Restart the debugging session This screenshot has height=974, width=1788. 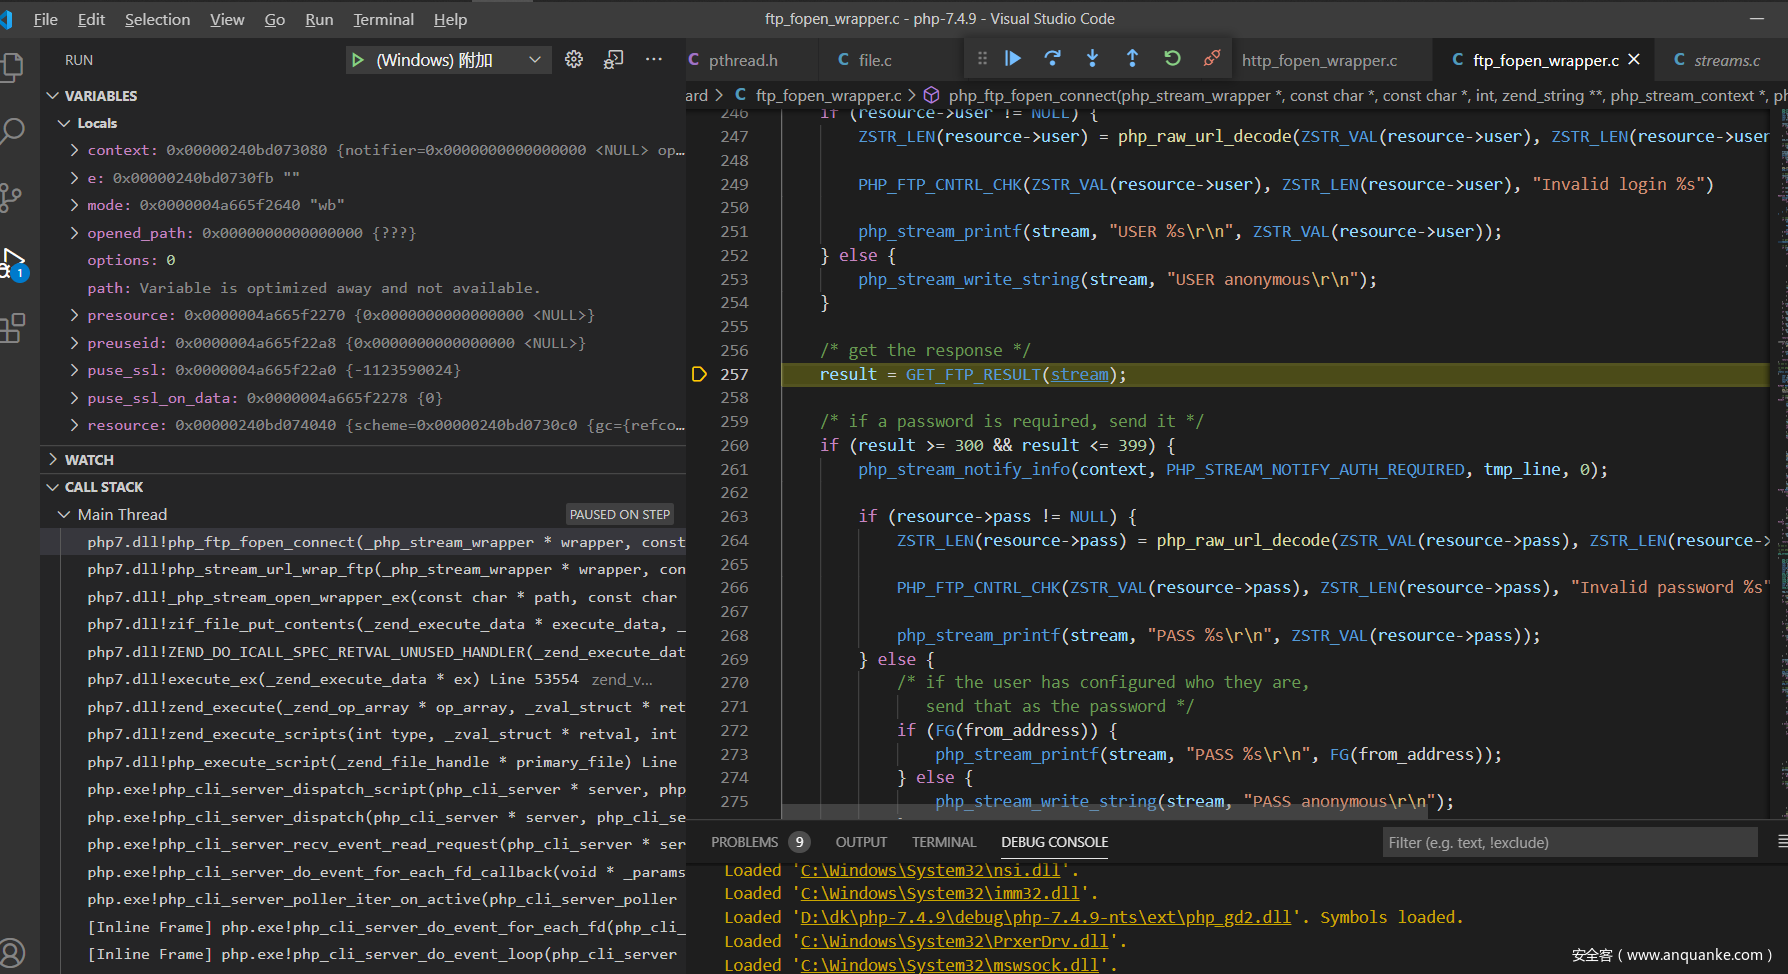coord(1172,59)
